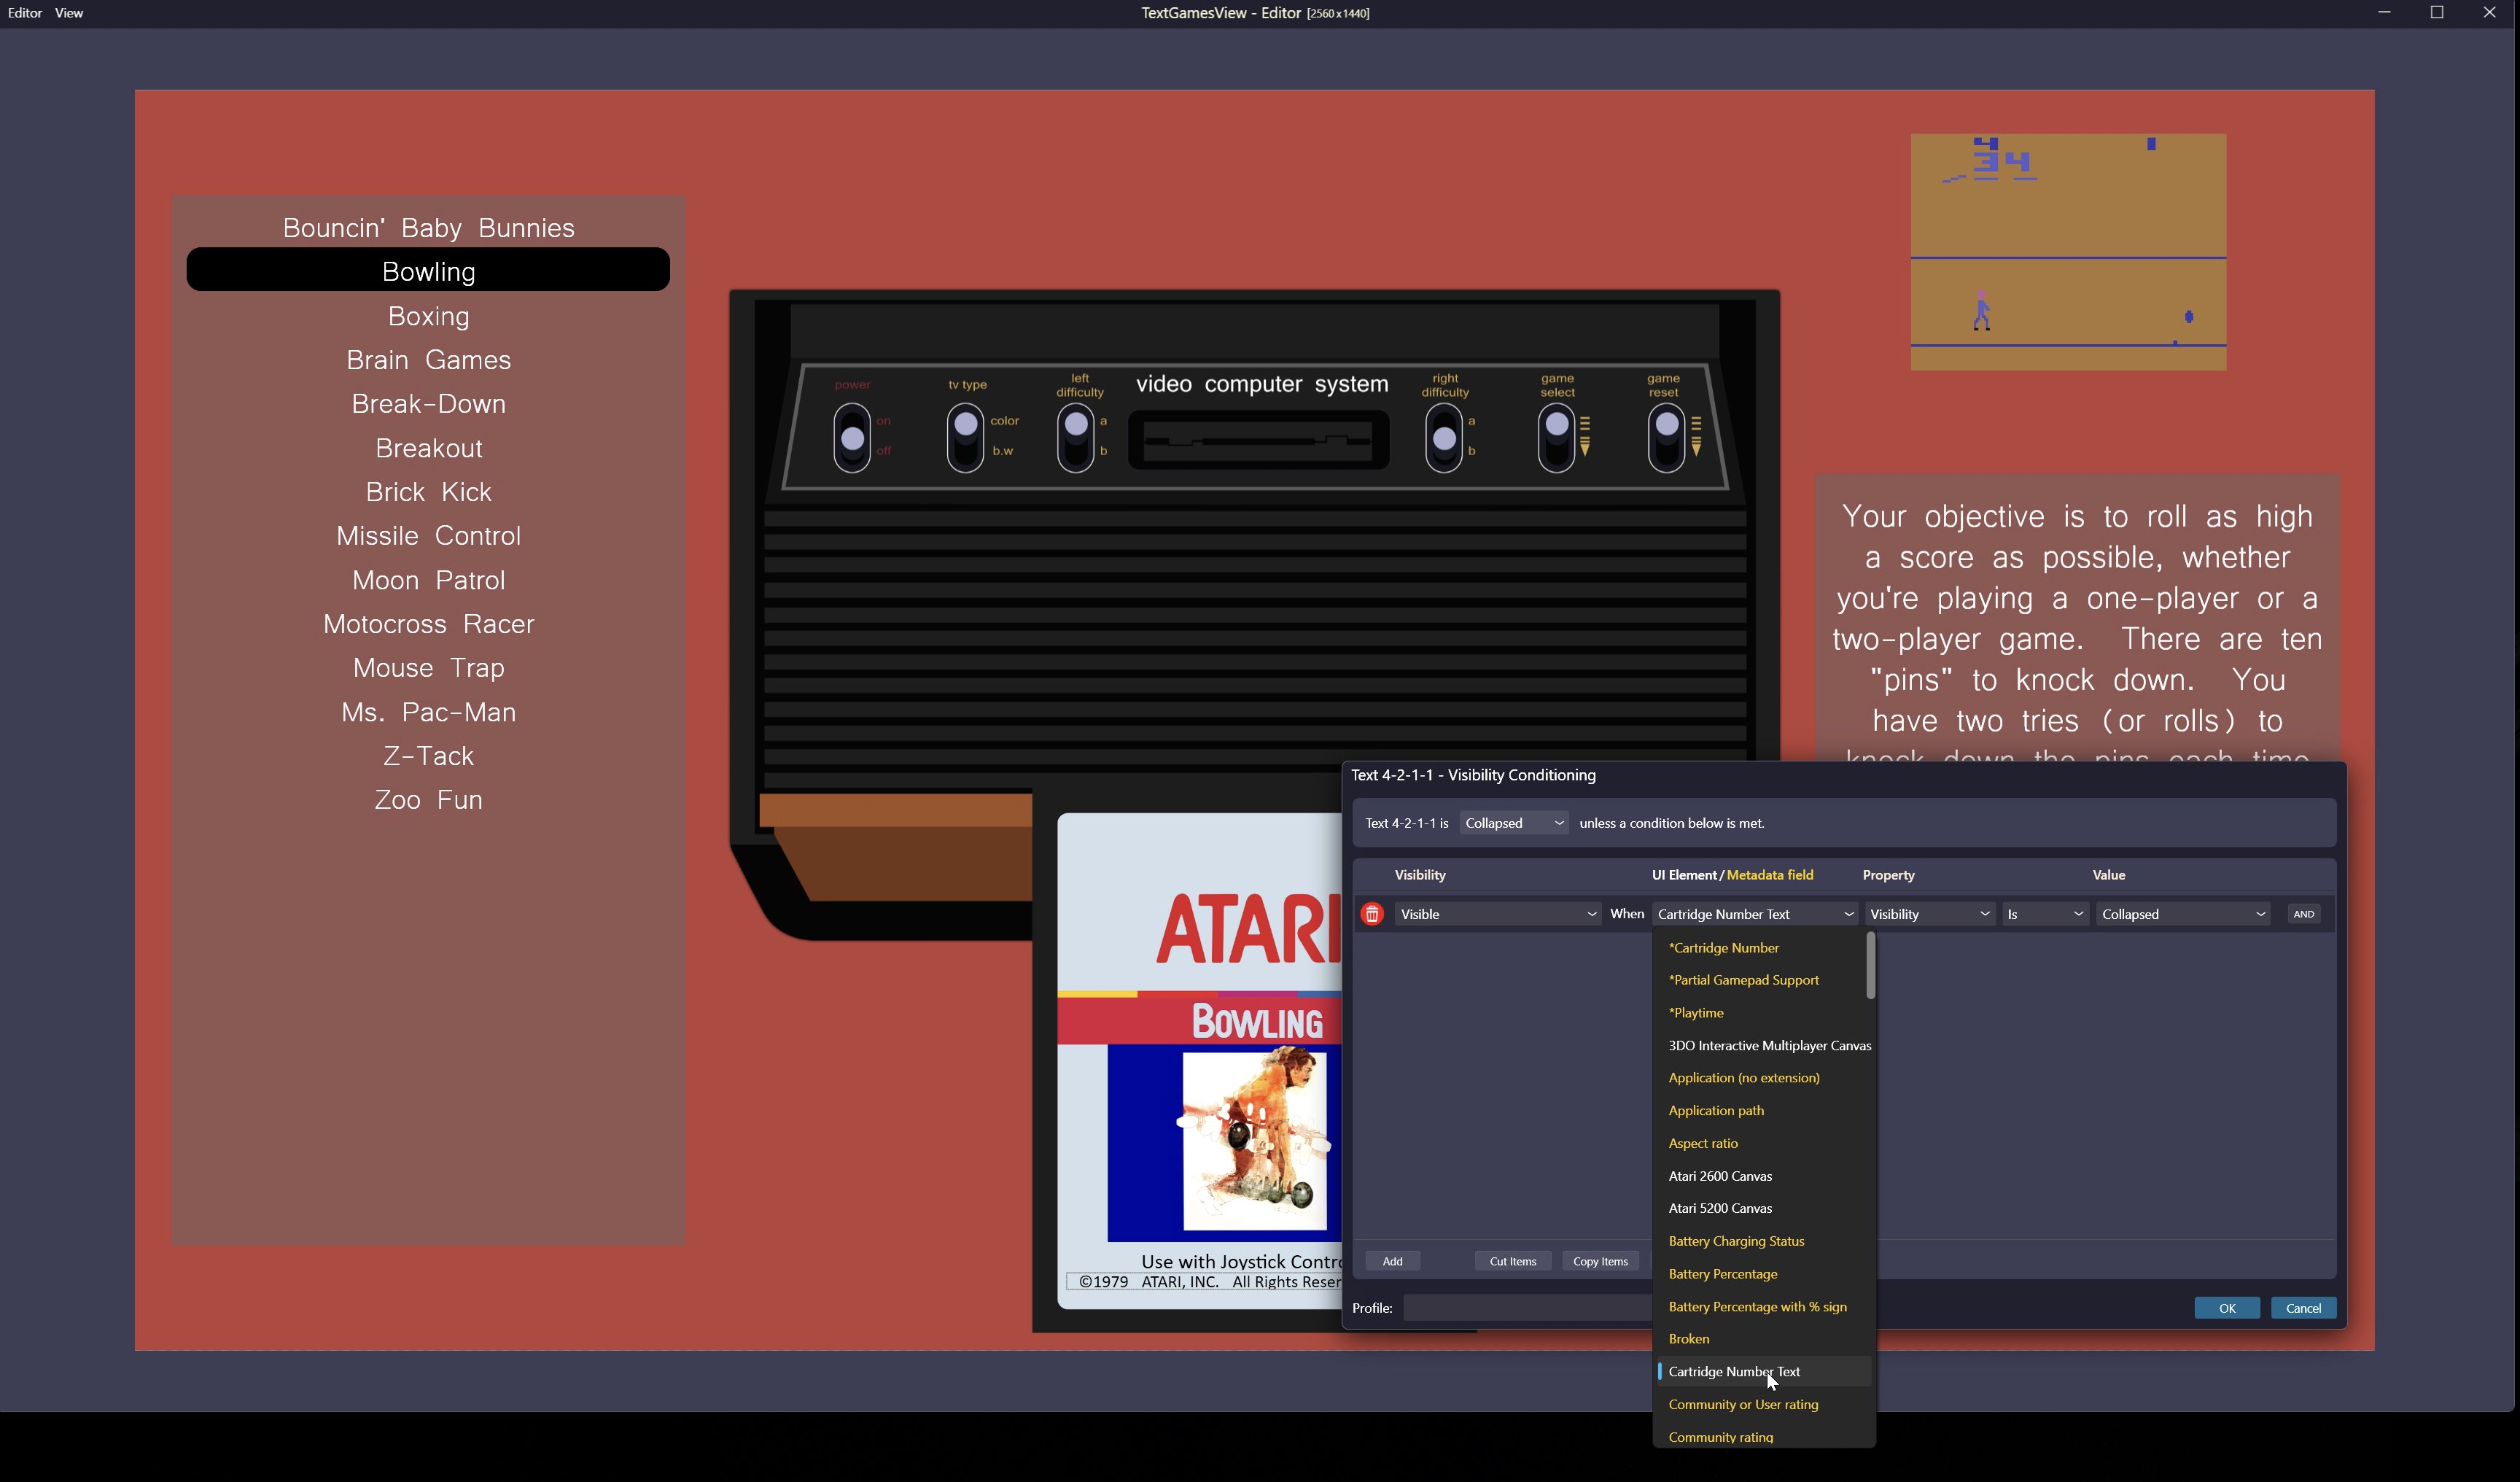Click the right difficulty switch
The height and width of the screenshot is (1482, 2520).
1445,437
